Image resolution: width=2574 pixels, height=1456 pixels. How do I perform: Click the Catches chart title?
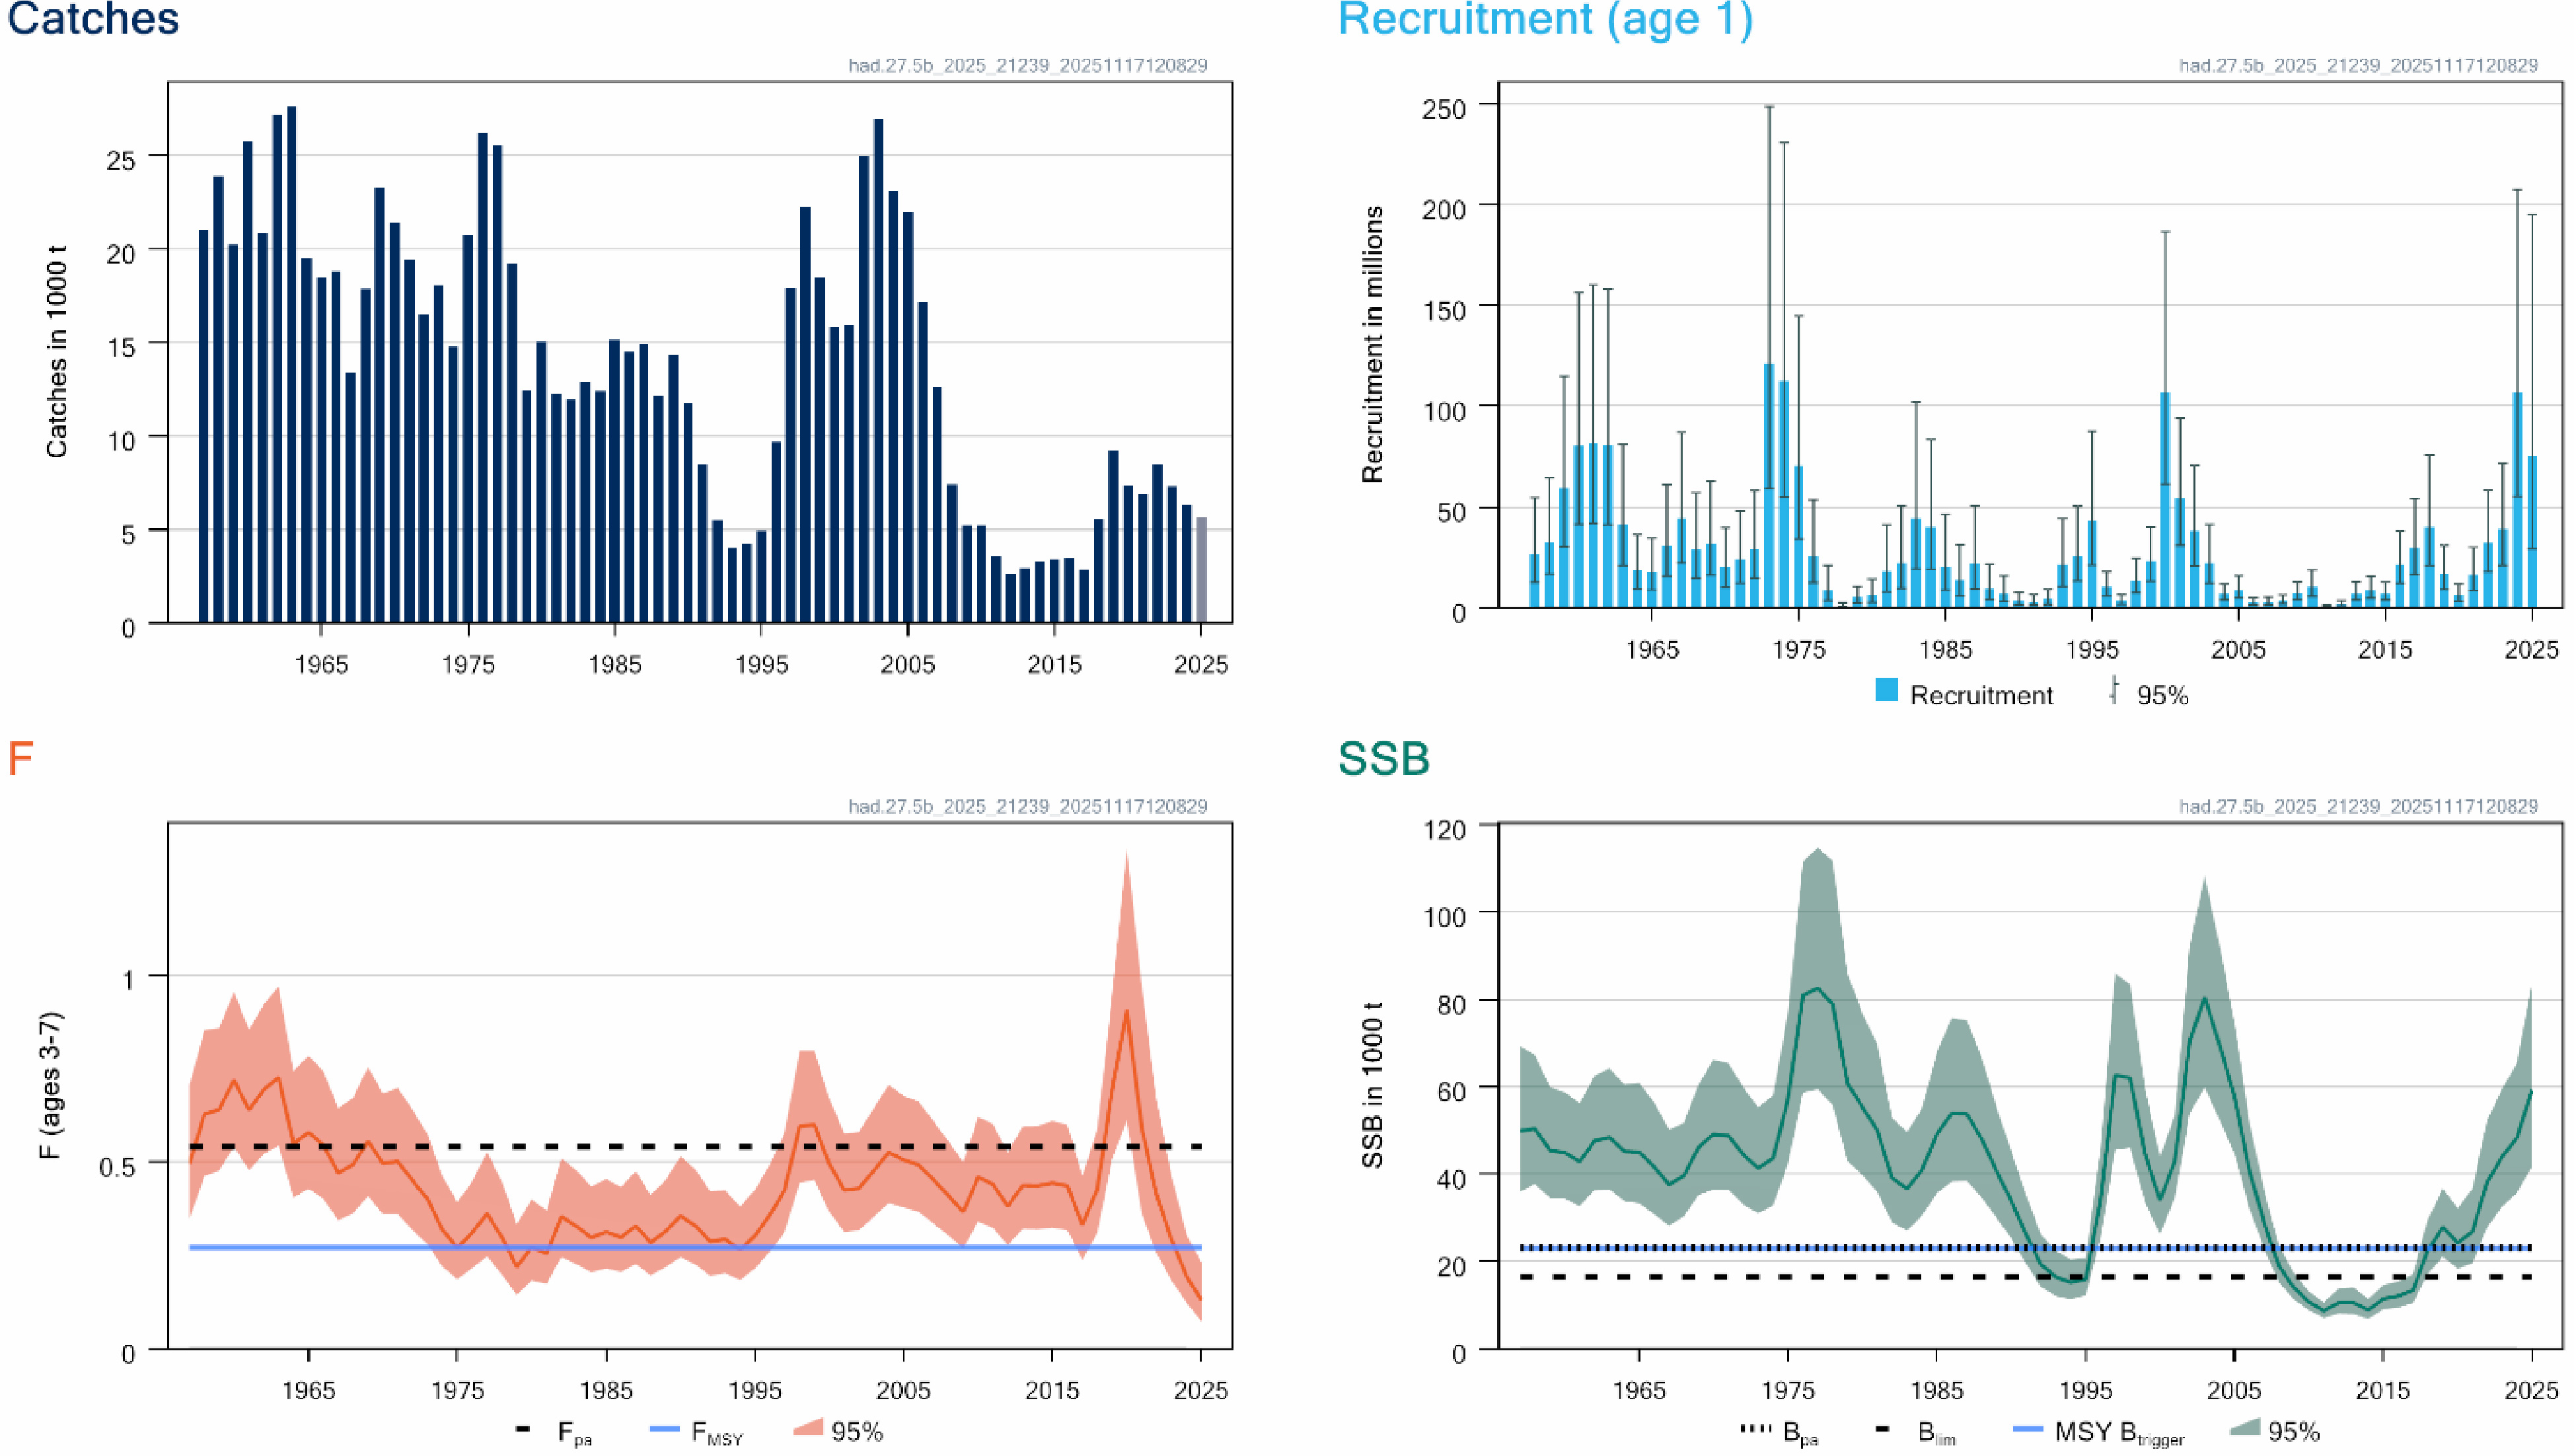pyautogui.click(x=93, y=19)
